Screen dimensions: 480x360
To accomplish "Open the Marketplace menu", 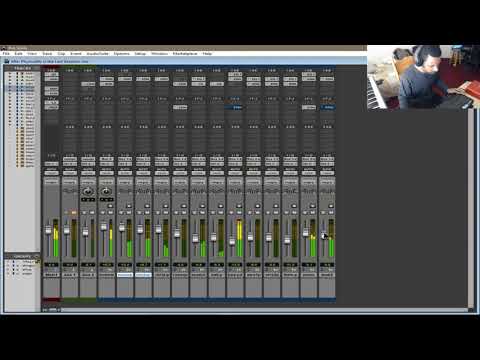I will point(185,53).
